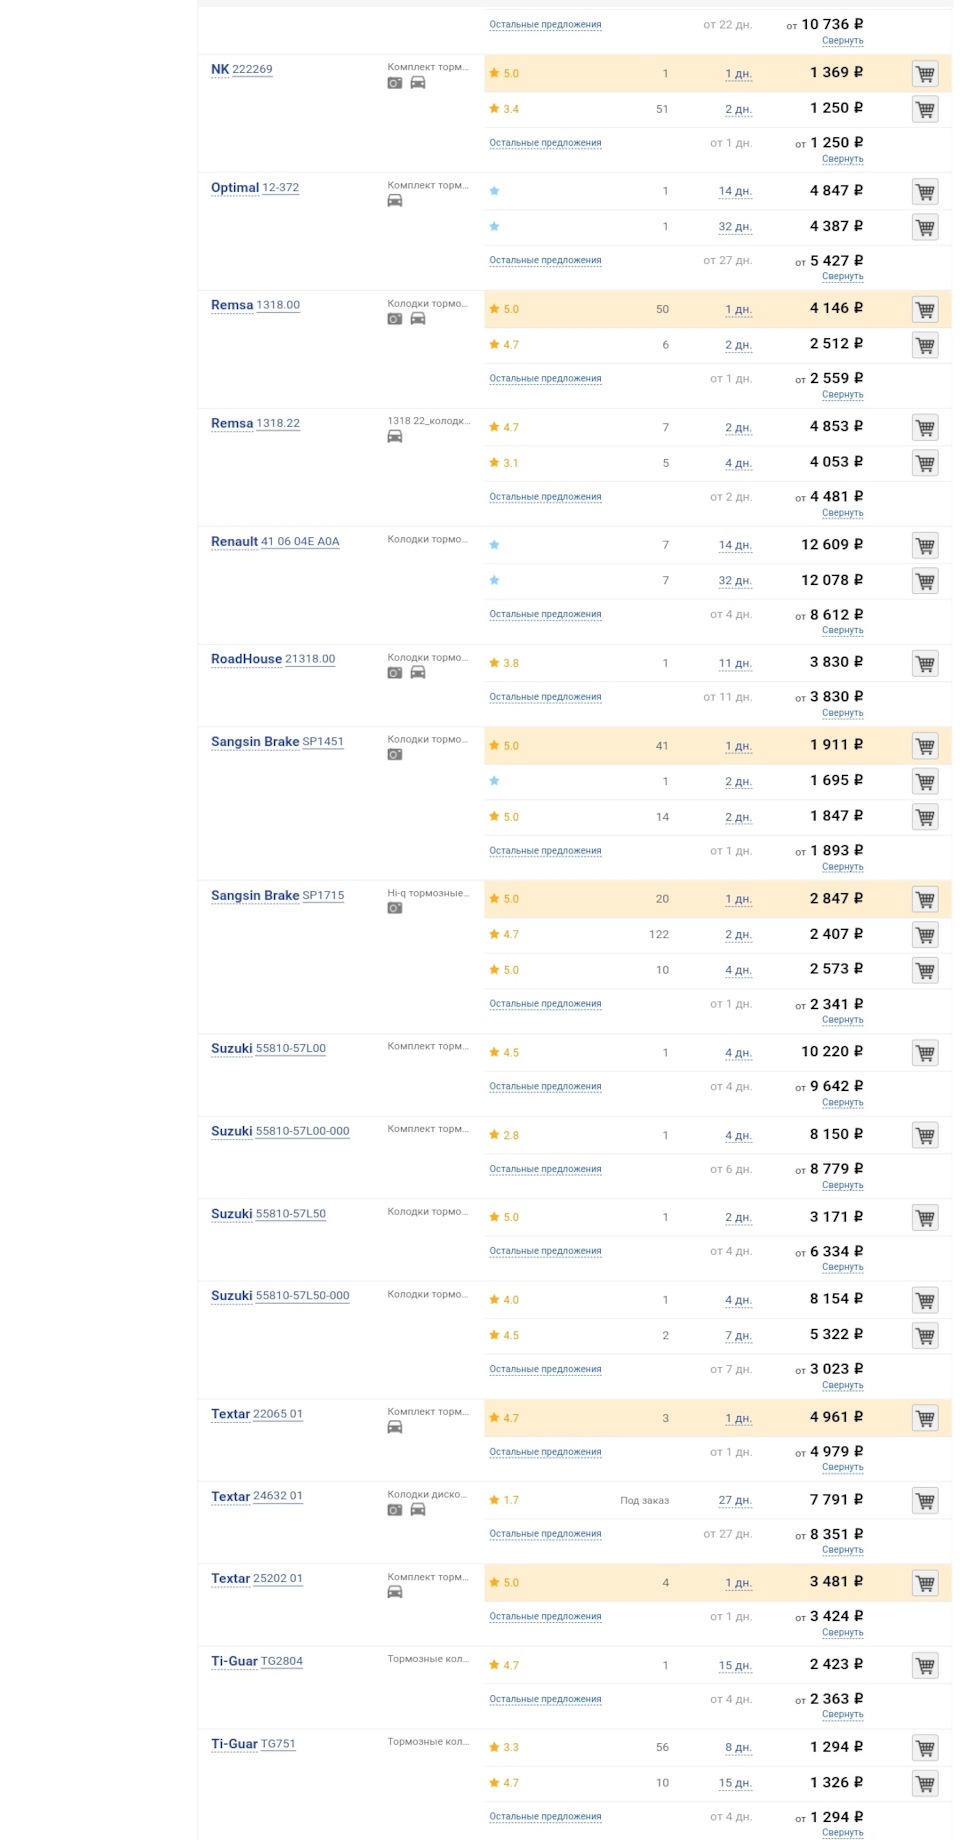Image resolution: width=960 pixels, height=1840 pixels.
Task: Click car applicability icon for Optimal 12-372
Action: click(395, 201)
